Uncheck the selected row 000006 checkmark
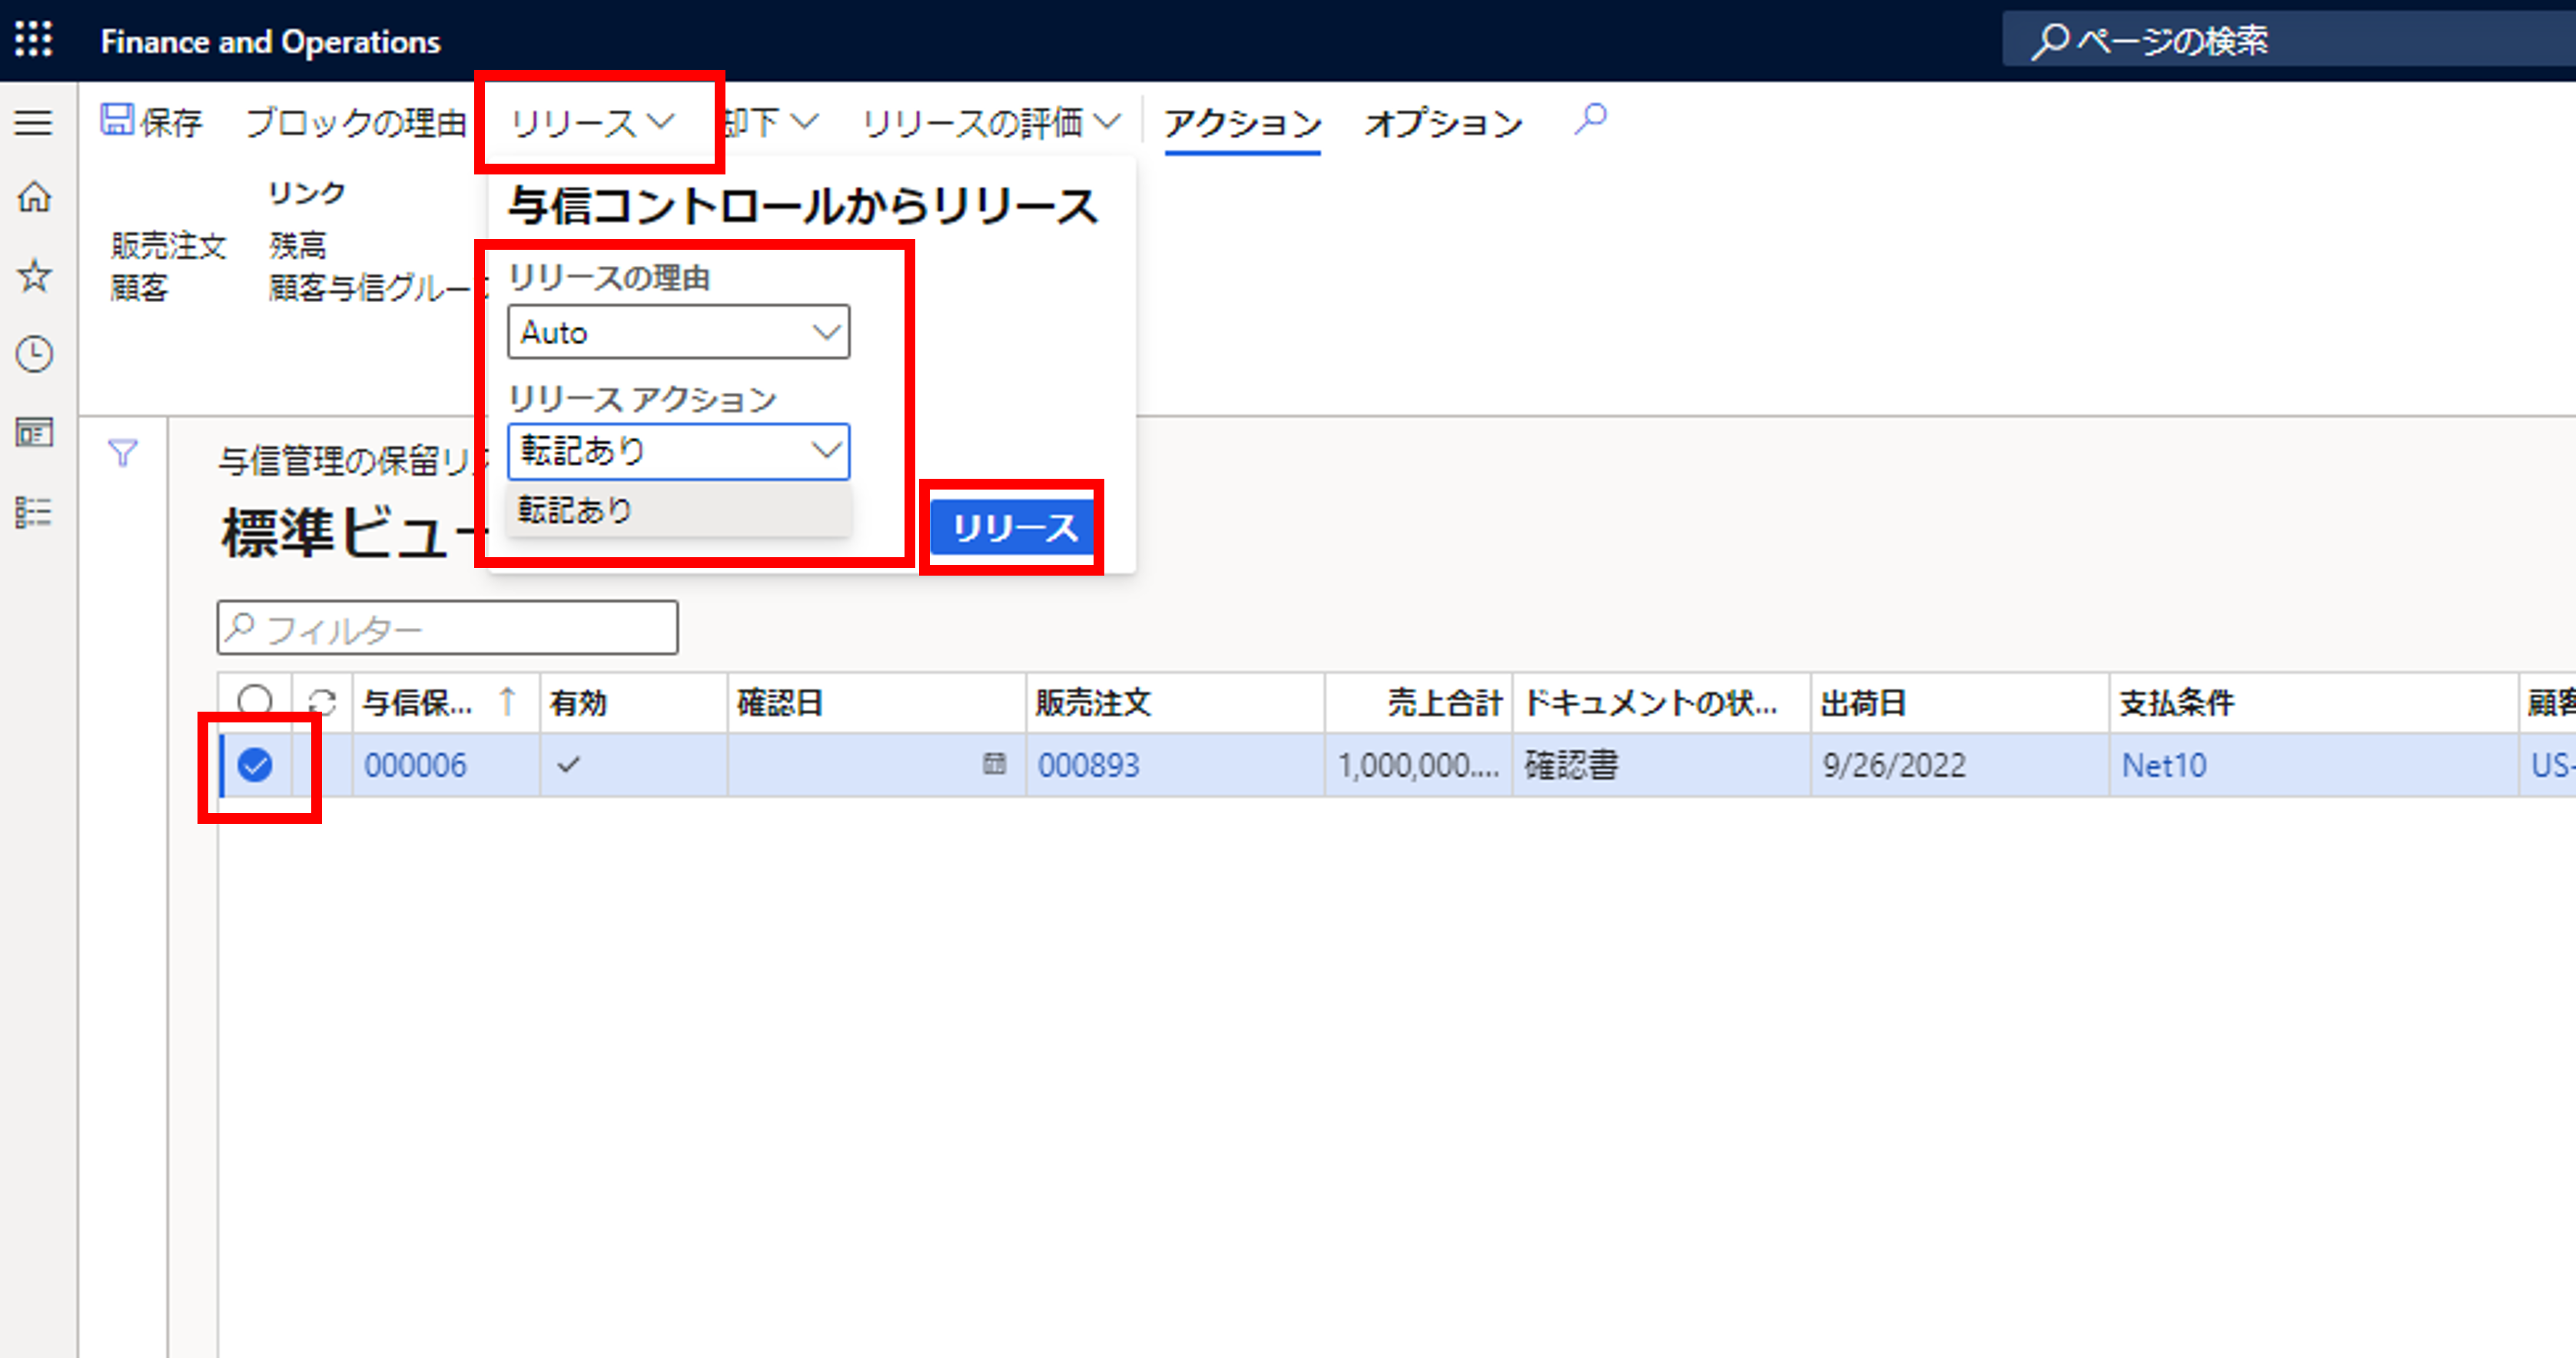The image size is (2576, 1358). point(255,765)
